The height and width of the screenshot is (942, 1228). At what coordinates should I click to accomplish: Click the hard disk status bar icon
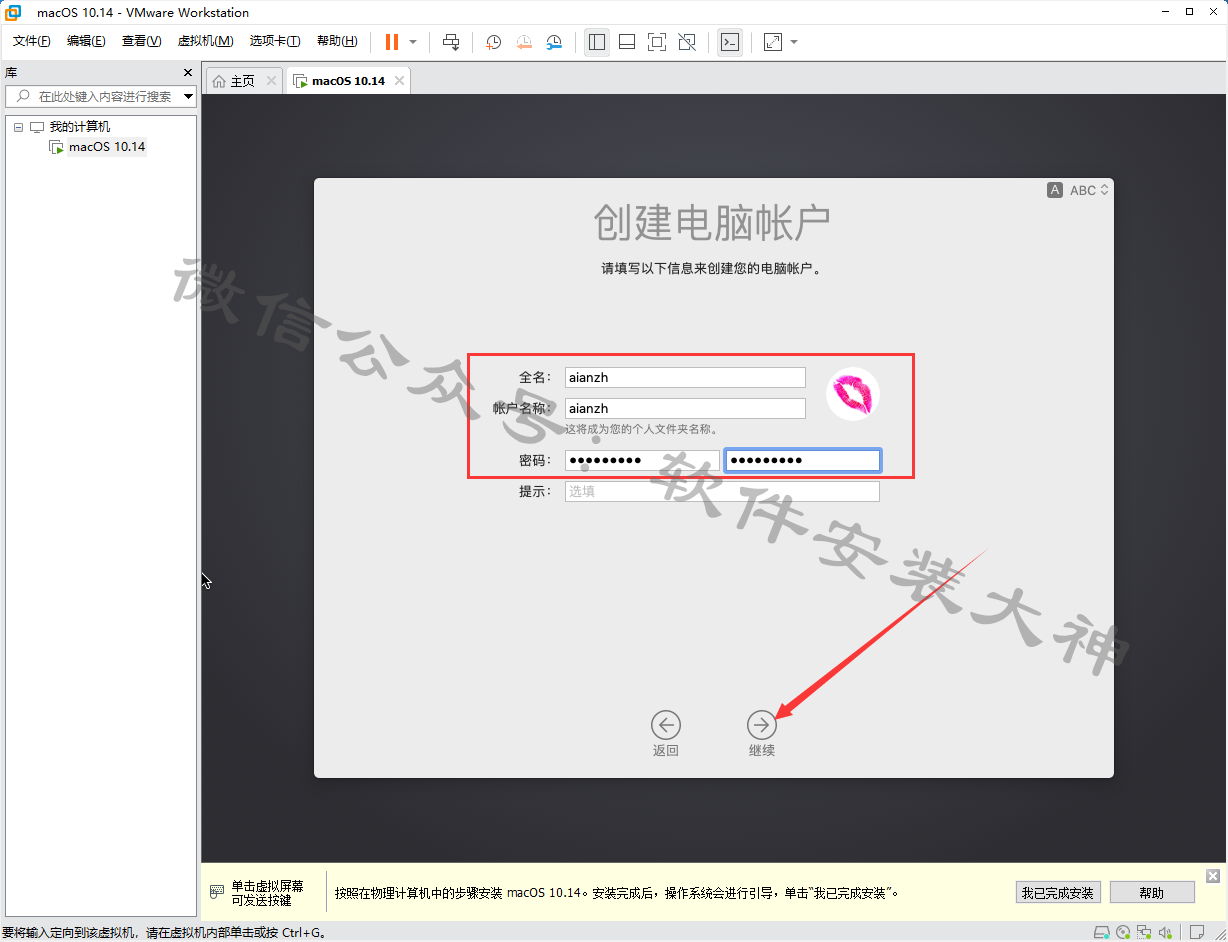click(x=1100, y=933)
